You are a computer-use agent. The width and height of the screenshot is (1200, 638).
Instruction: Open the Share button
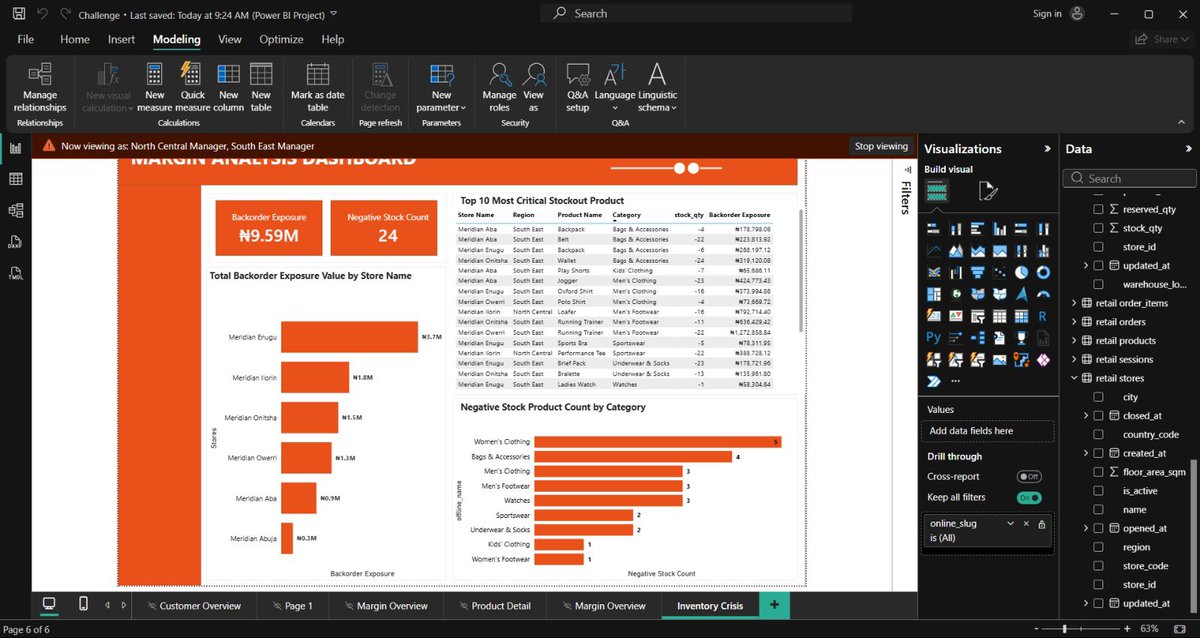1160,39
